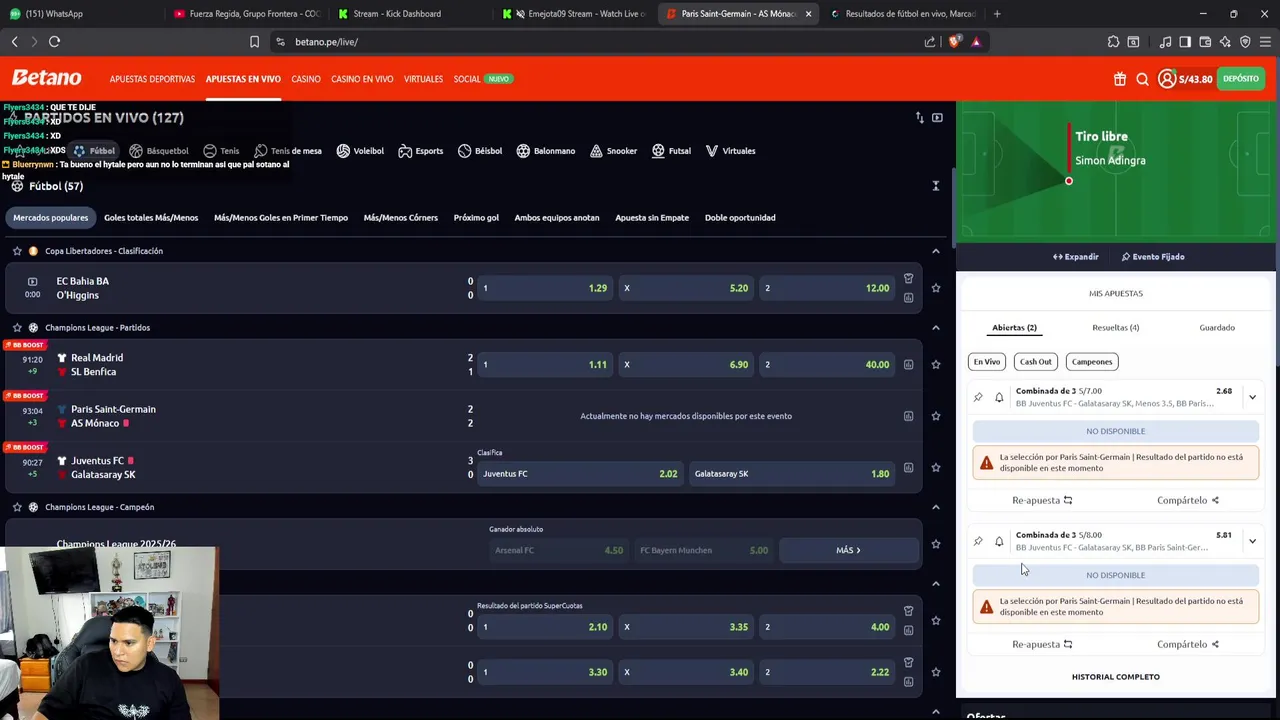Screen dimensions: 1280x720
Task: Click Re-apuesta on S/7.00 bet
Action: 1042,501
